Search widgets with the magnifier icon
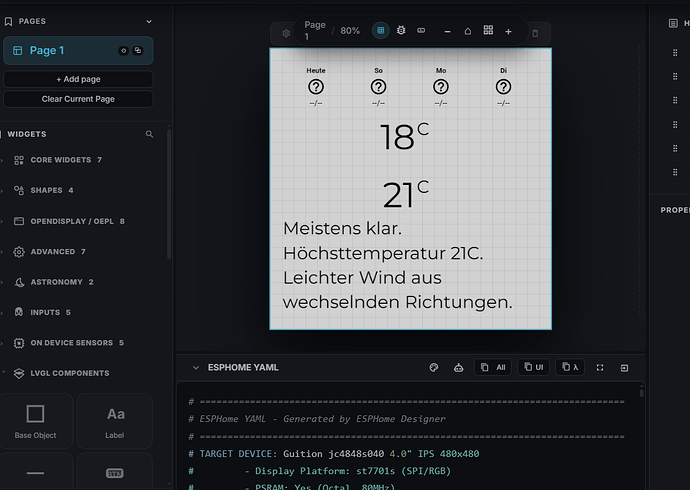Image resolution: width=690 pixels, height=490 pixels. coord(149,134)
